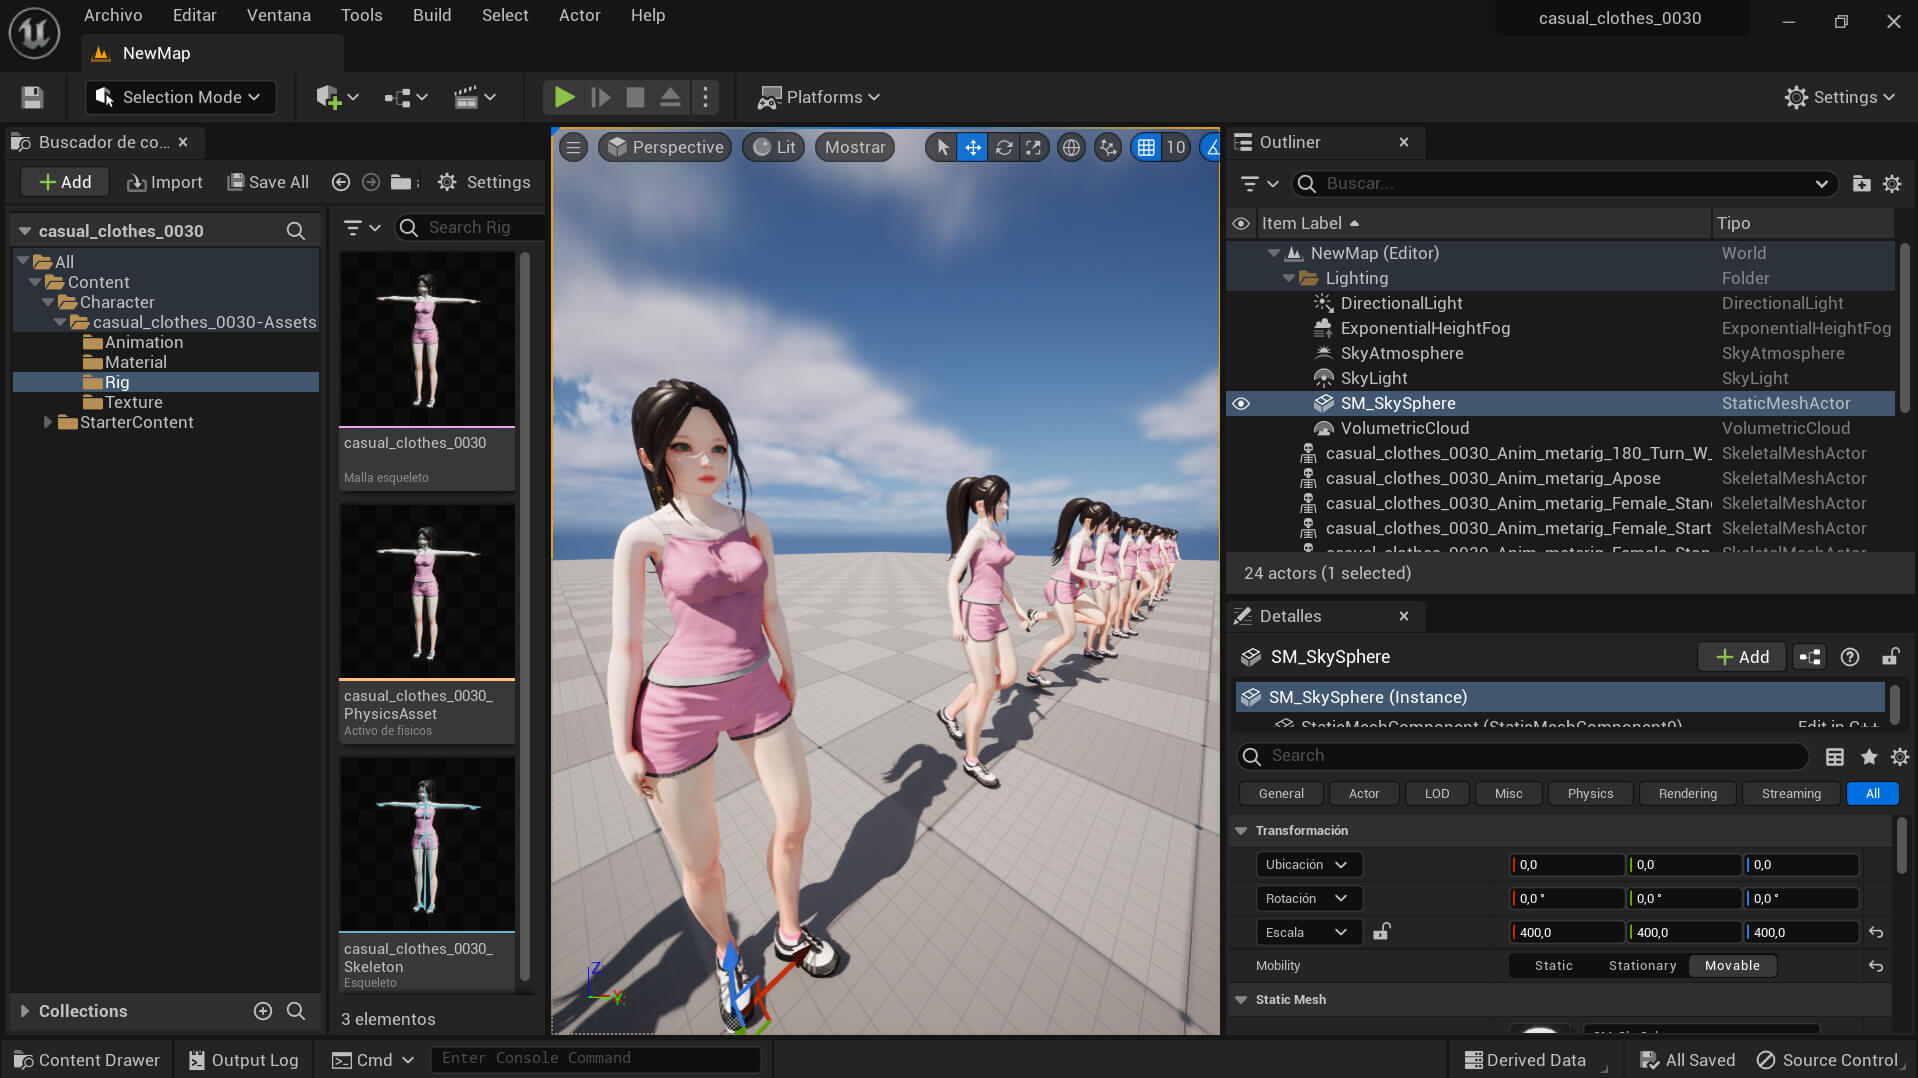This screenshot has height=1078, width=1918.
Task: Toggle grid snapping in viewport
Action: tap(1146, 148)
